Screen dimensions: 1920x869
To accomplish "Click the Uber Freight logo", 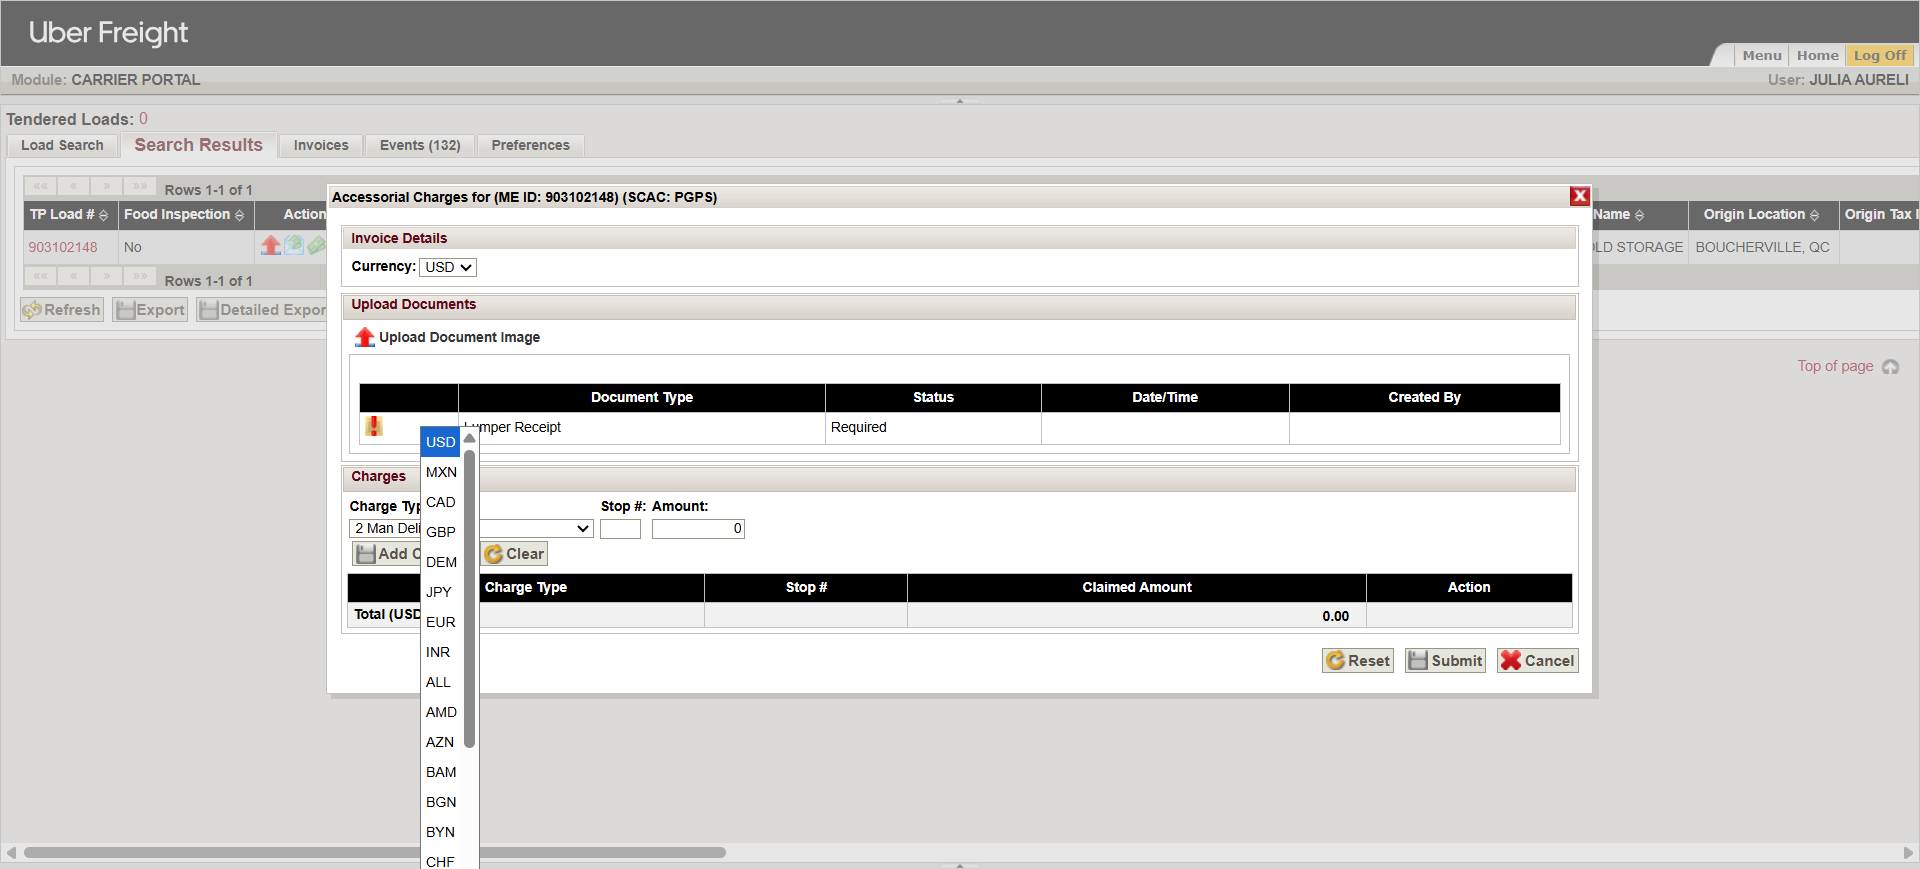I will 108,33.
